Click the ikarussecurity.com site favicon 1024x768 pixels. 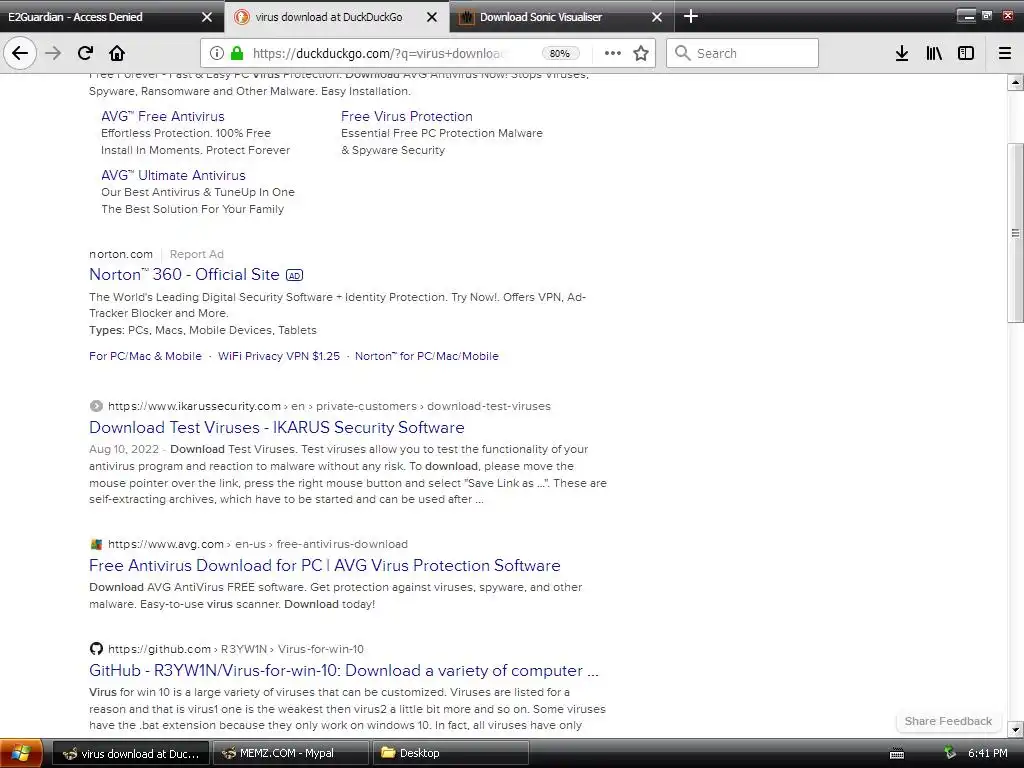(96, 406)
